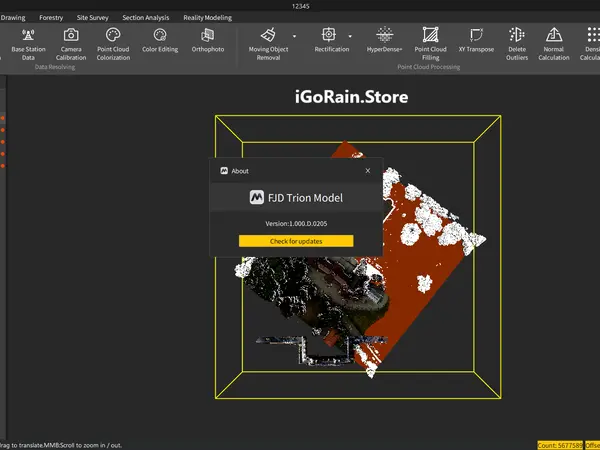Switch to the Forestry tab

click(x=51, y=18)
